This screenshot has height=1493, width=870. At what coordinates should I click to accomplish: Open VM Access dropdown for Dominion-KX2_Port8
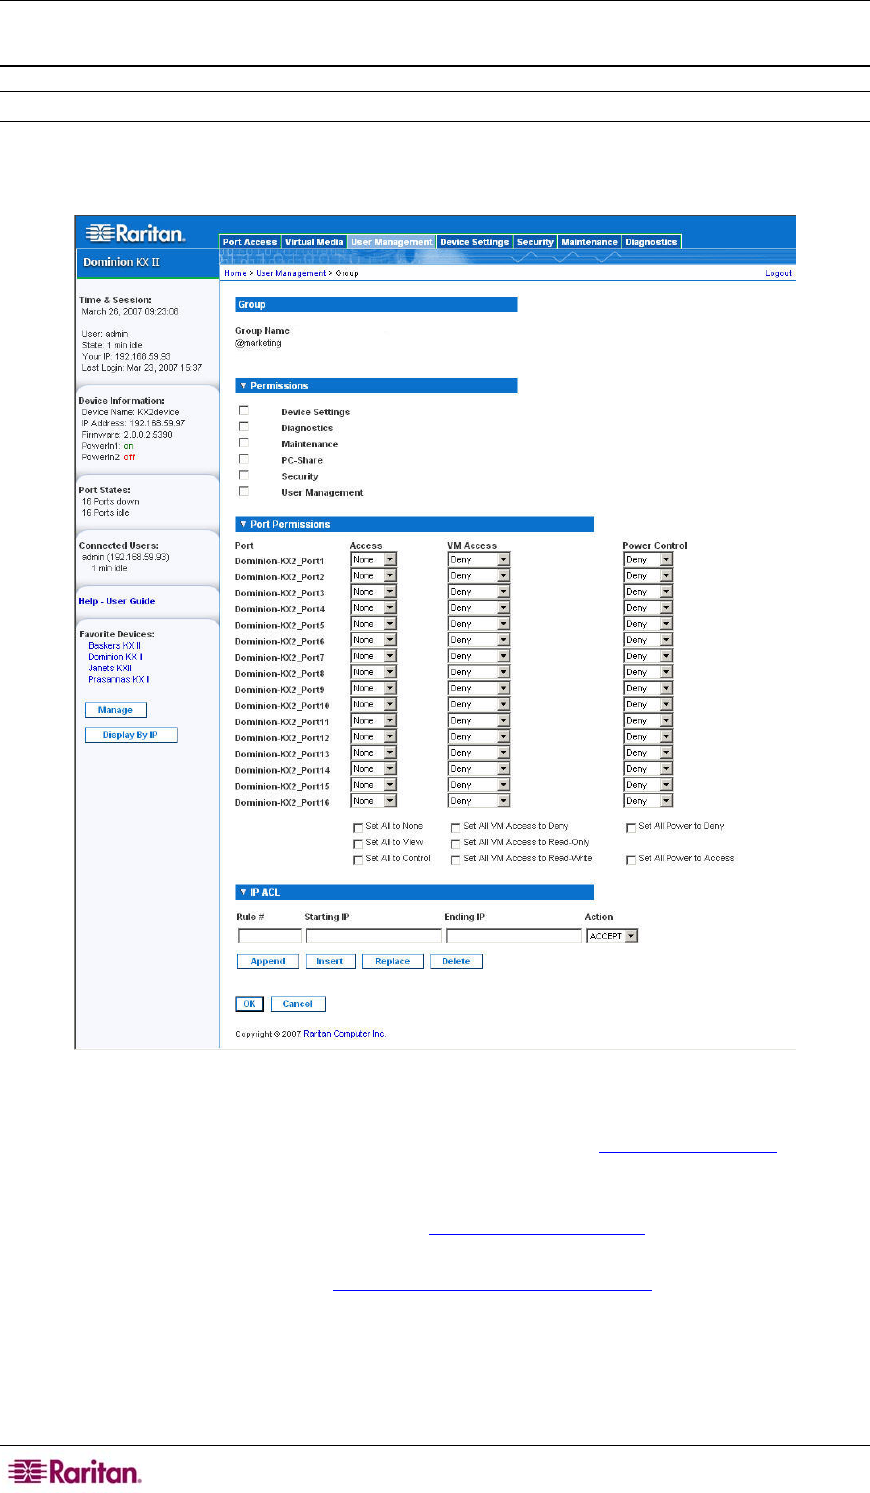tap(479, 672)
